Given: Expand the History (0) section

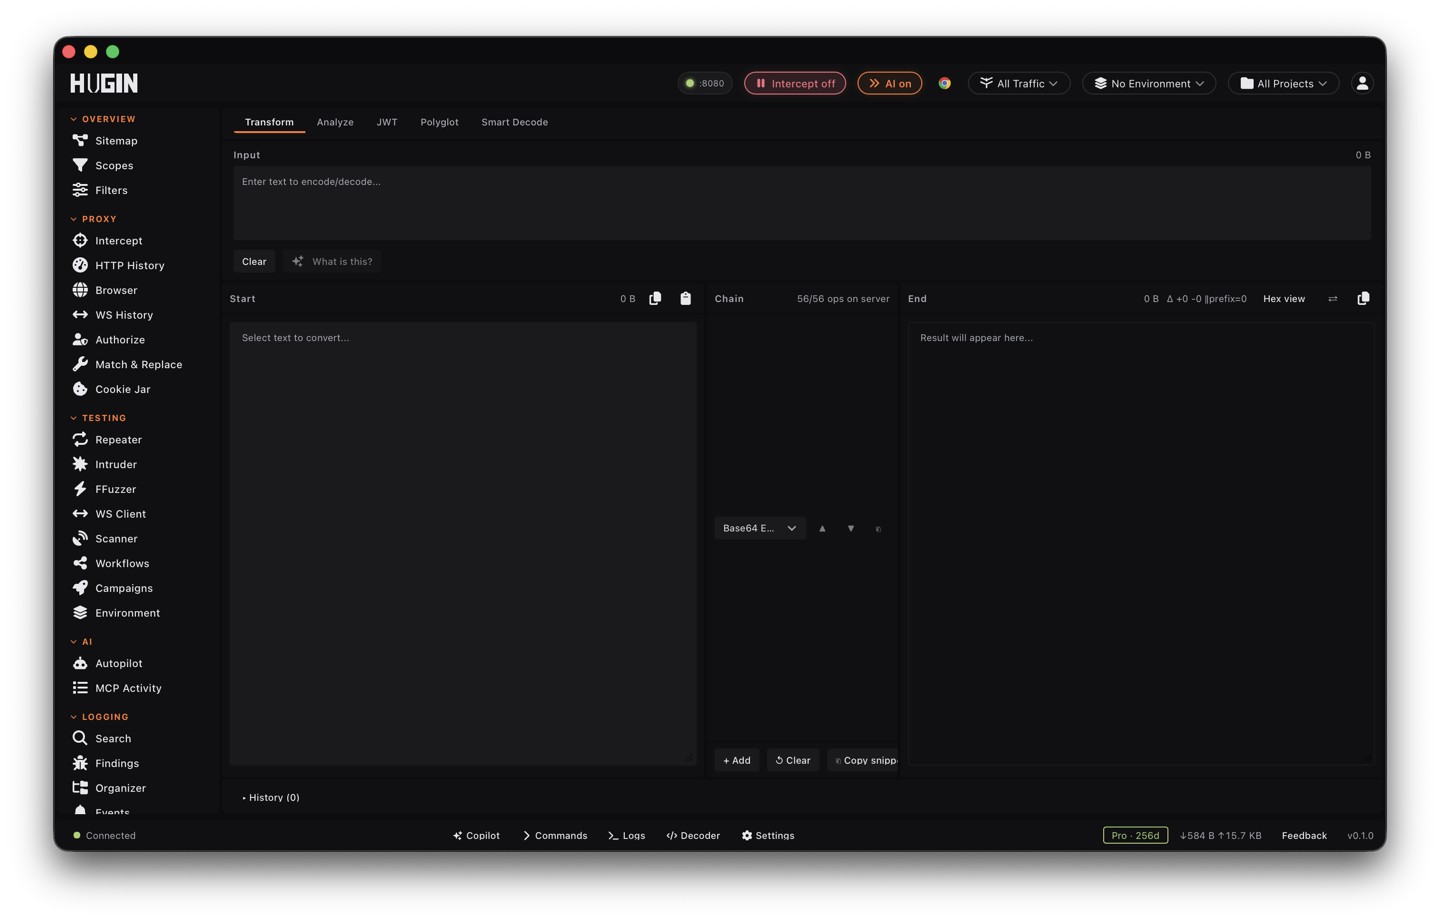Looking at the screenshot, I should pyautogui.click(x=271, y=797).
